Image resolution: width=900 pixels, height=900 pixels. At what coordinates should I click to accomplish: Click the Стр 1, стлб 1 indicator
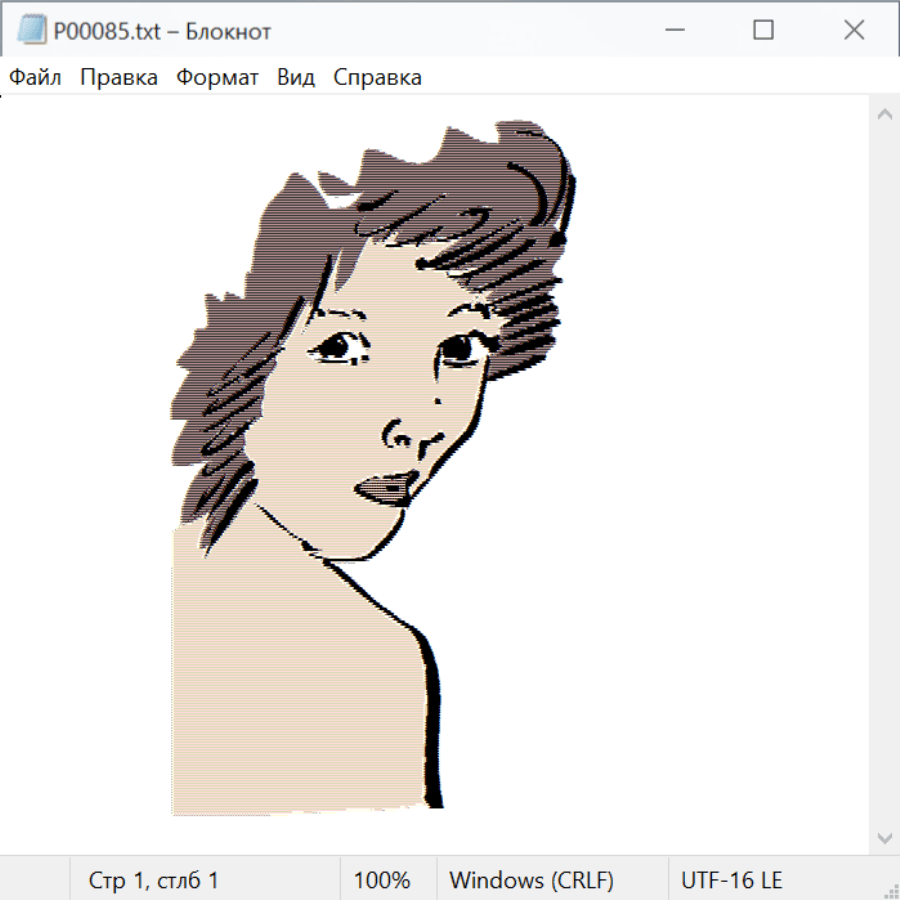point(154,880)
